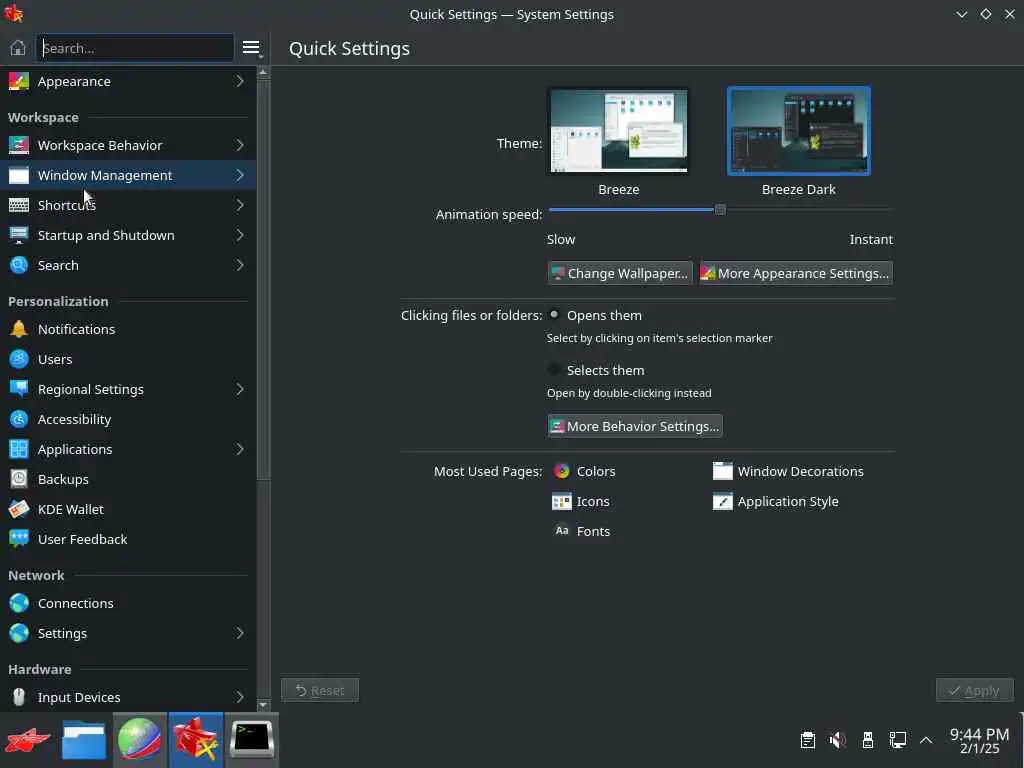Screen dimensions: 1024x768
Task: Click the Startup and Shutdown icon
Action: (x=19, y=235)
